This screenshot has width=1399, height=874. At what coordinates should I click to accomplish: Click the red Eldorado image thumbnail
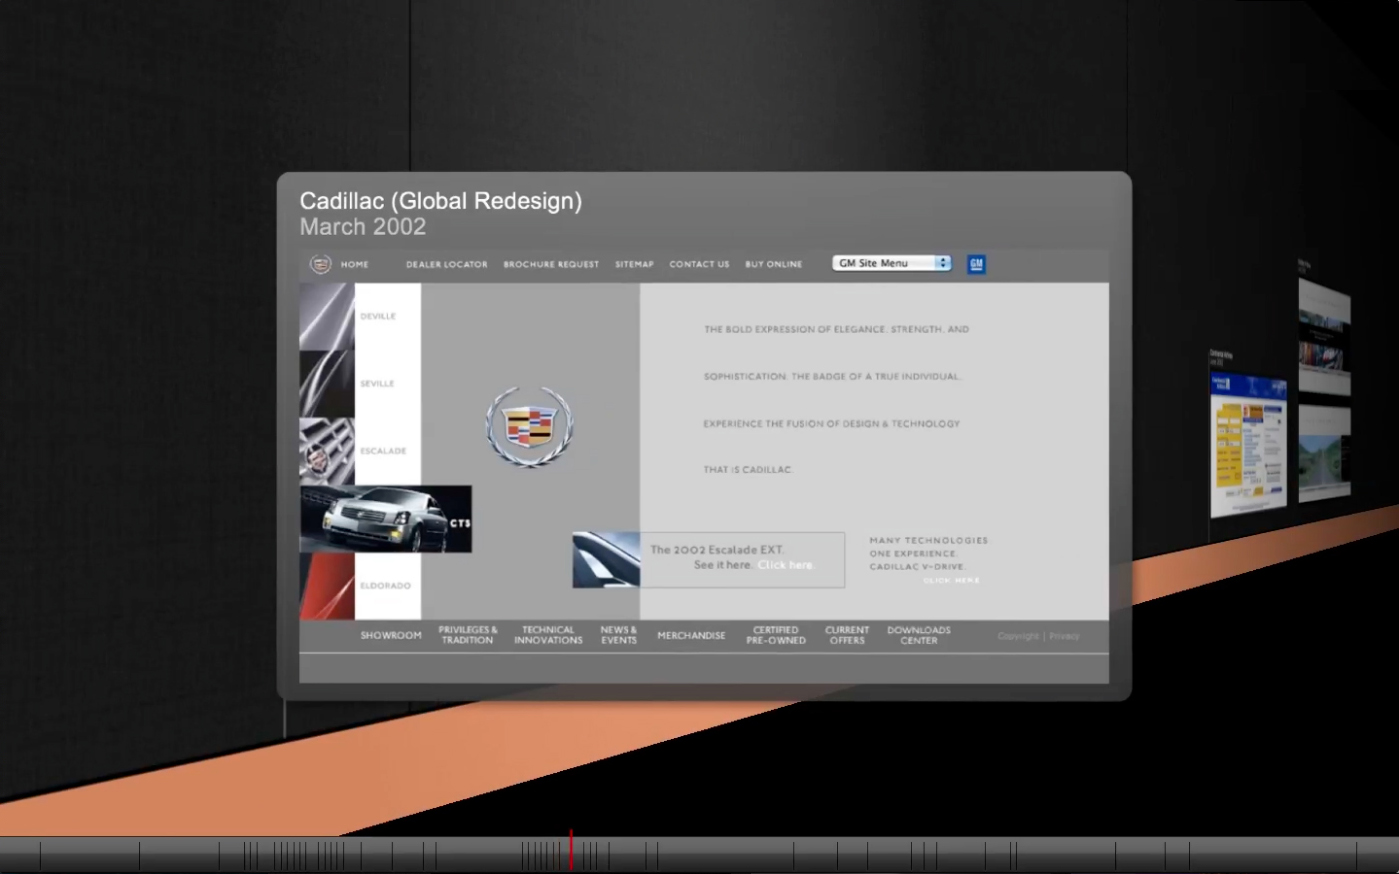pyautogui.click(x=327, y=586)
